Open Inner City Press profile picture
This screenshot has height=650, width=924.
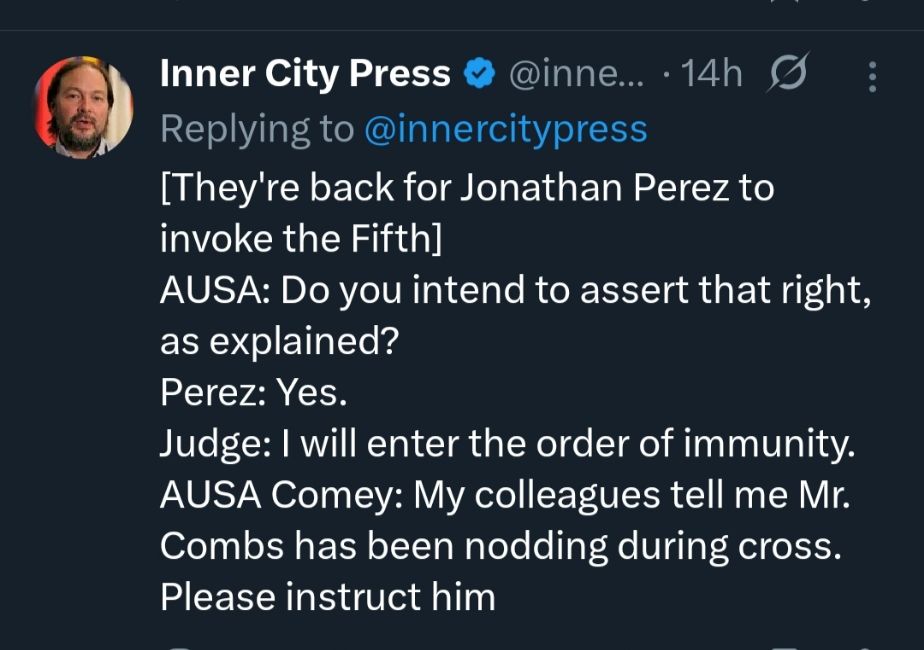click(x=83, y=107)
